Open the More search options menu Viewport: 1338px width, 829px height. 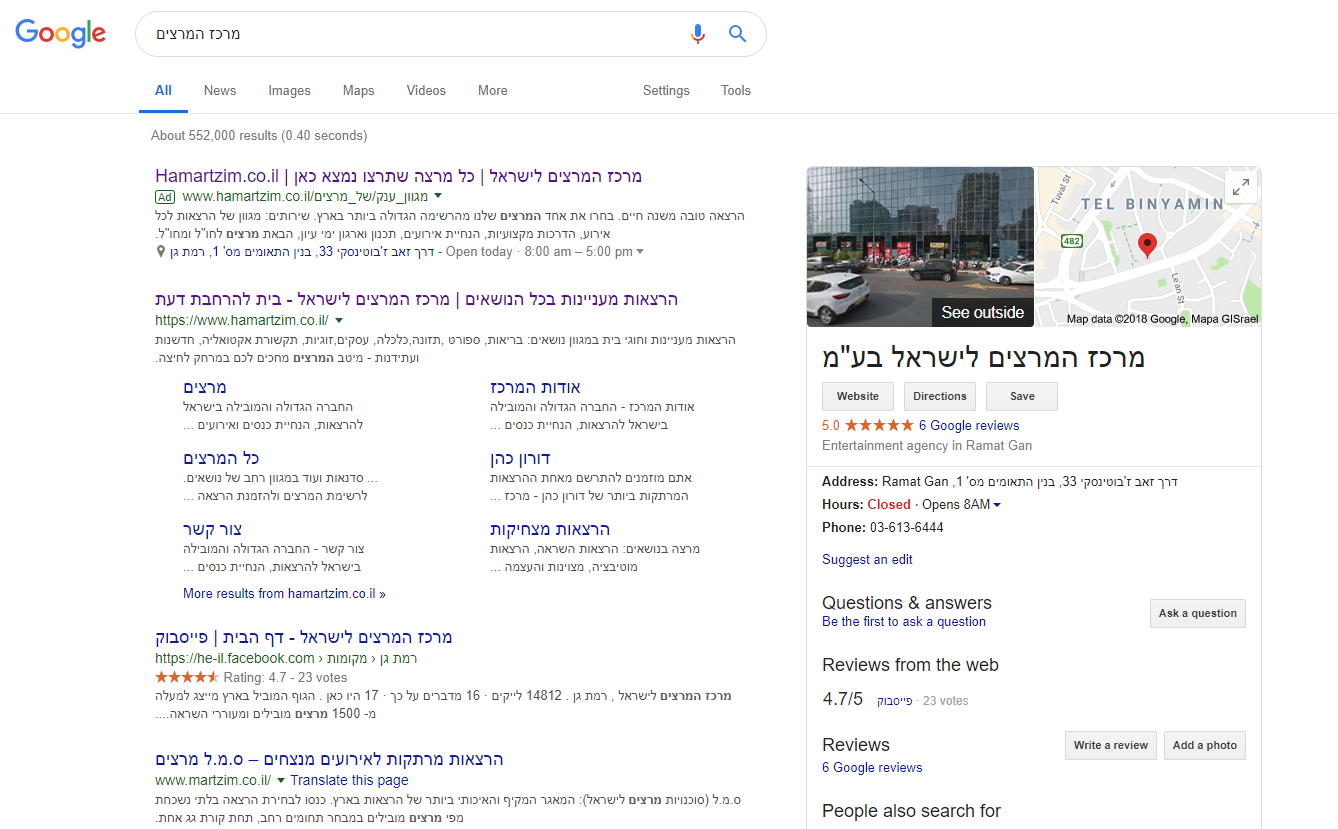point(492,90)
